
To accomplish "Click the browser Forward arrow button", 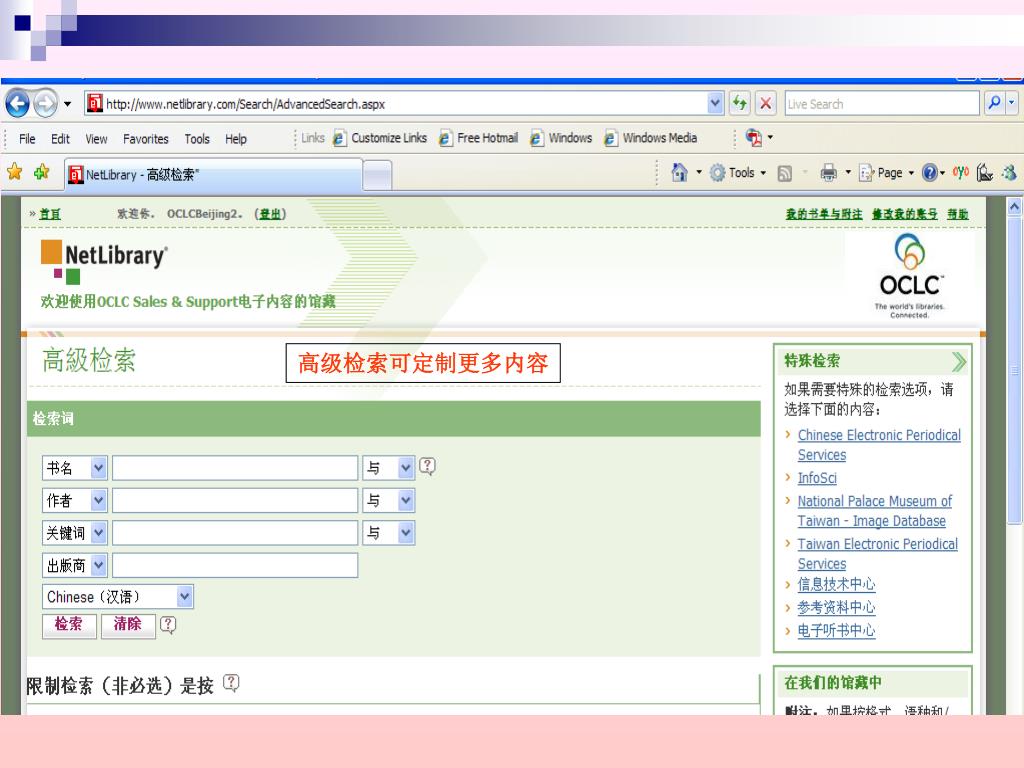I will pos(45,104).
